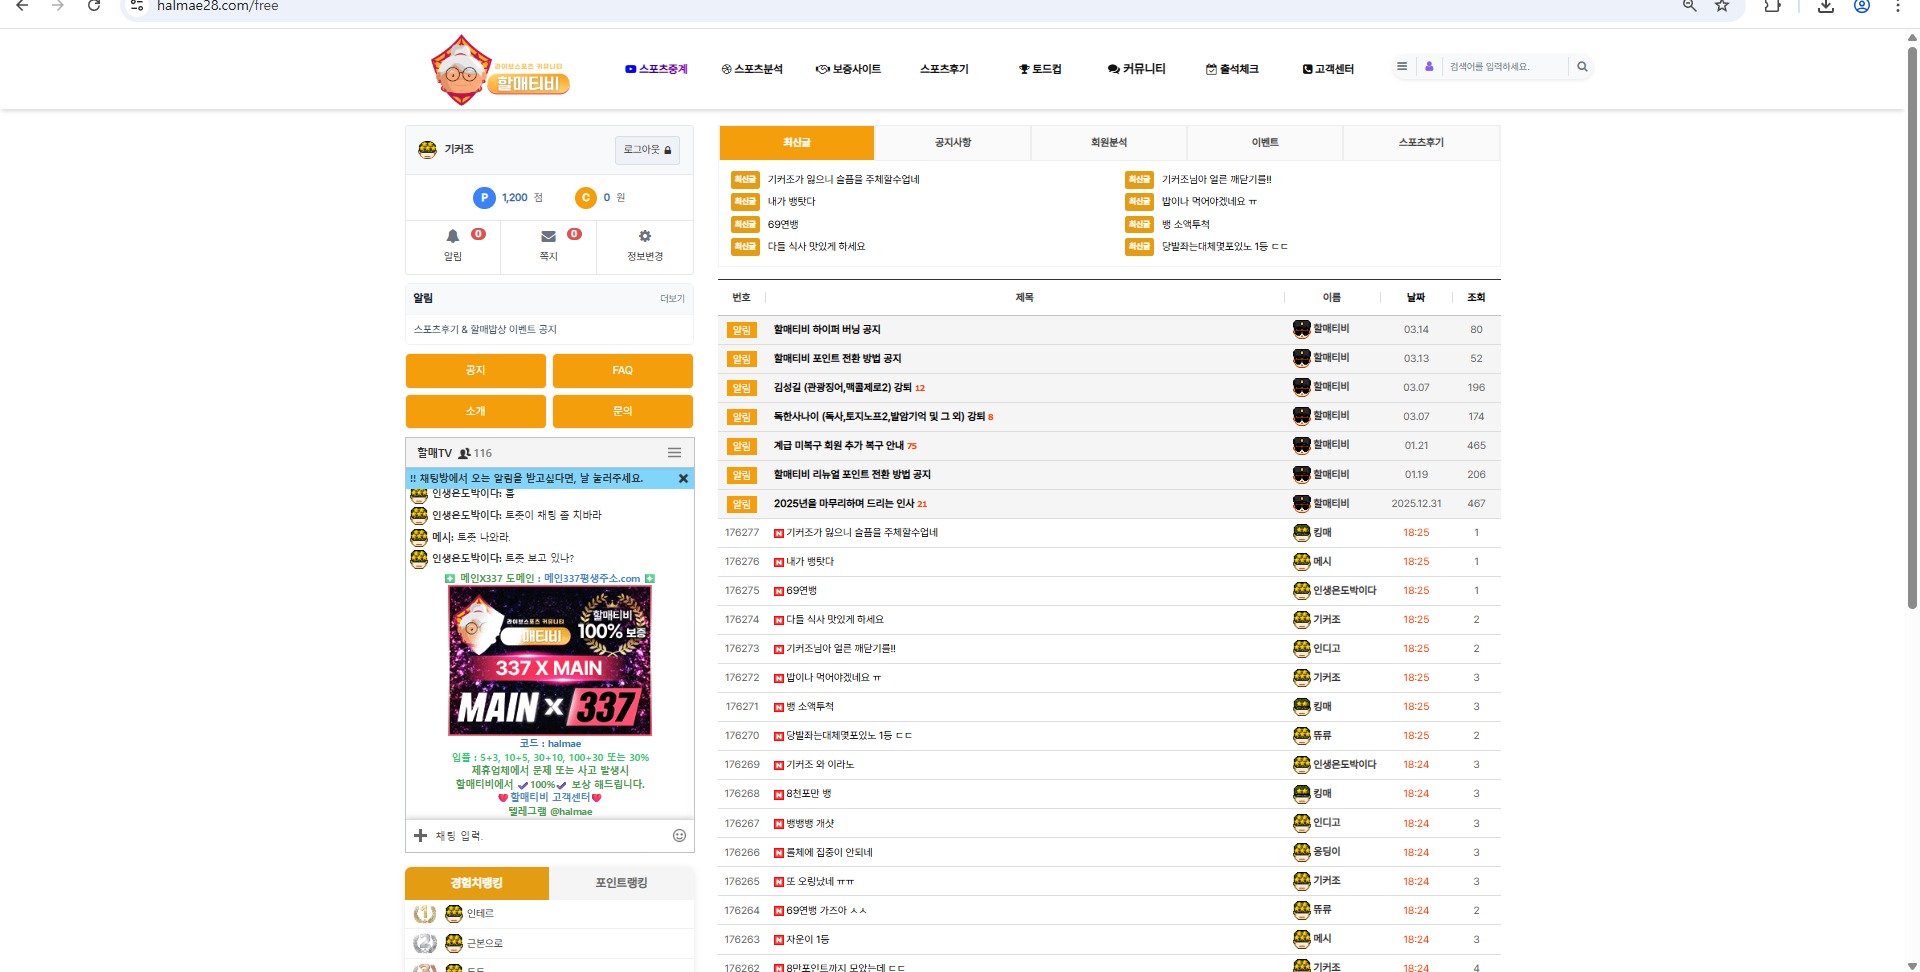Click the orange FAQ button
The image size is (1920, 972).
[x=622, y=371]
